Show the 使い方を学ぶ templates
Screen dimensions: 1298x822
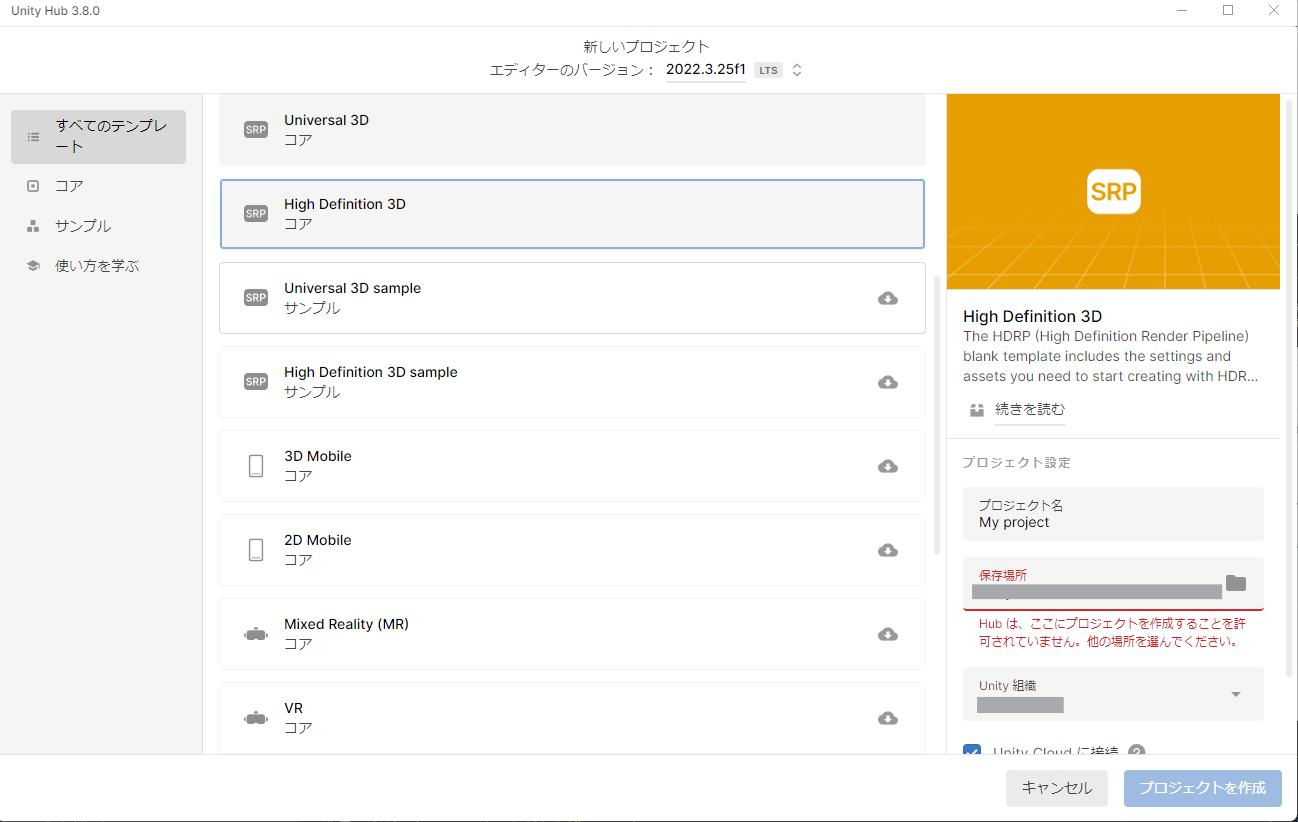coord(98,266)
